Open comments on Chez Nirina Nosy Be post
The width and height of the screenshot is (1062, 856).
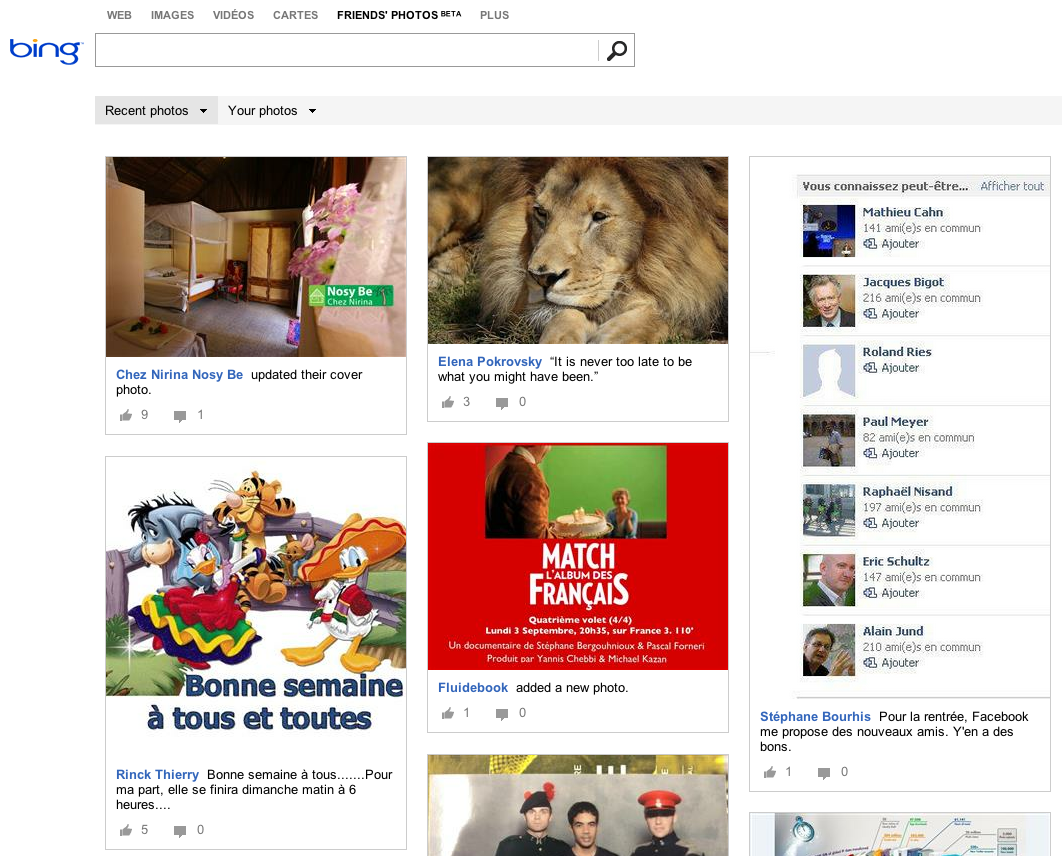tap(179, 416)
